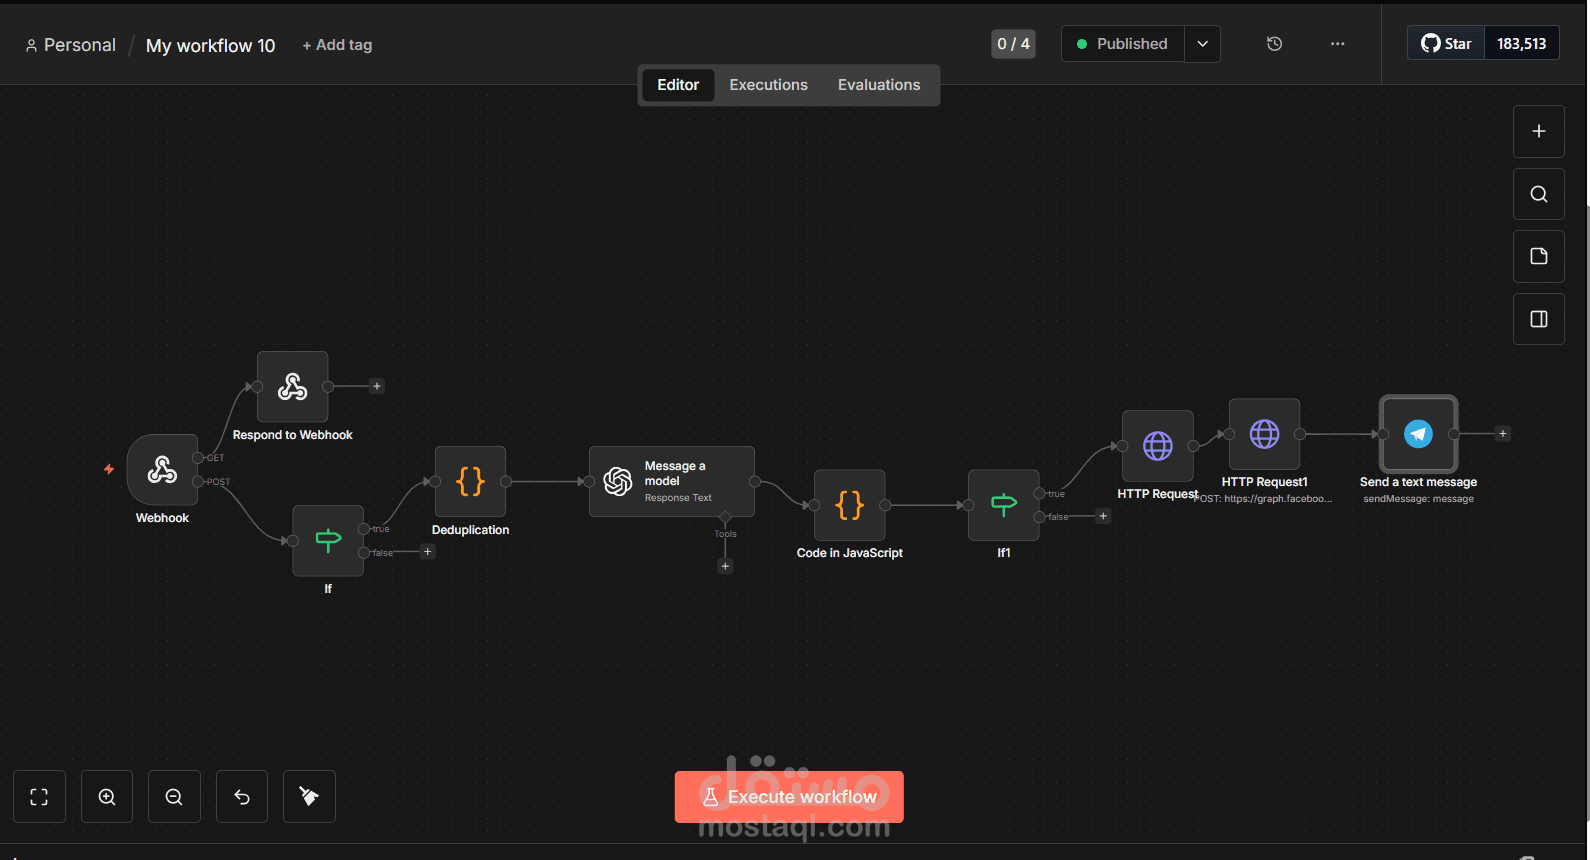Click the Webhook GET output handle
1590x860 pixels.
tap(198, 457)
